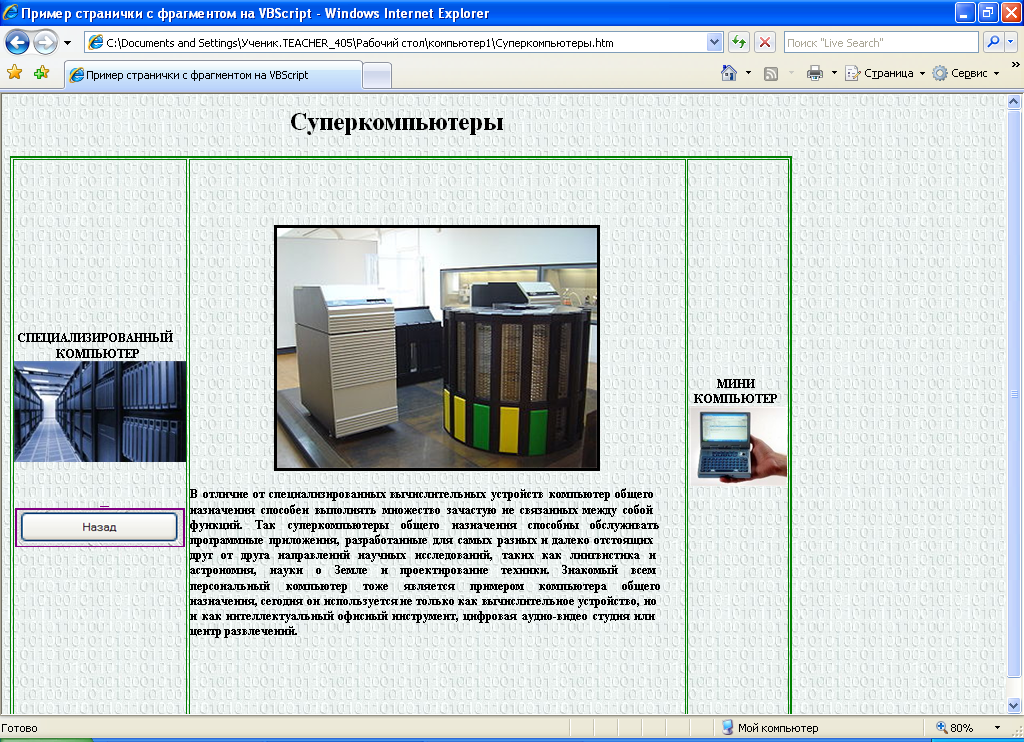This screenshot has width=1024, height=742.
Task: Open the Сервис menu
Action: 967,73
